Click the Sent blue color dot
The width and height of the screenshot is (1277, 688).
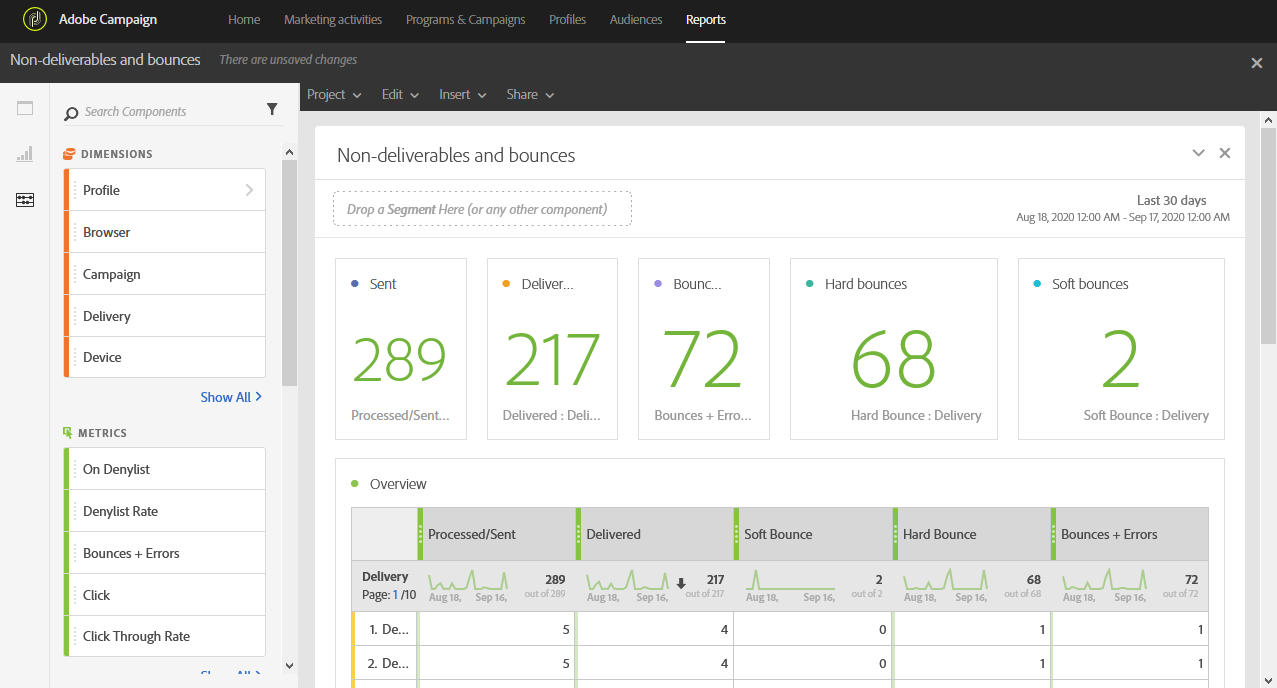coord(355,284)
